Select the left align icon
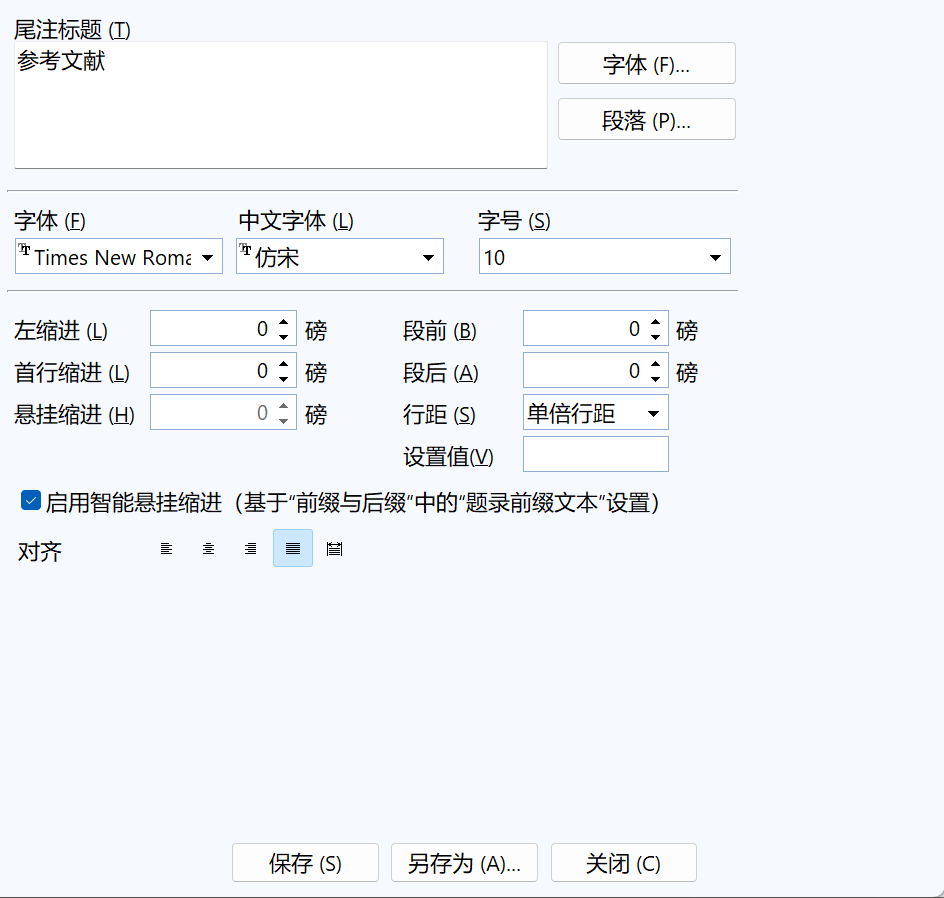 click(x=167, y=549)
